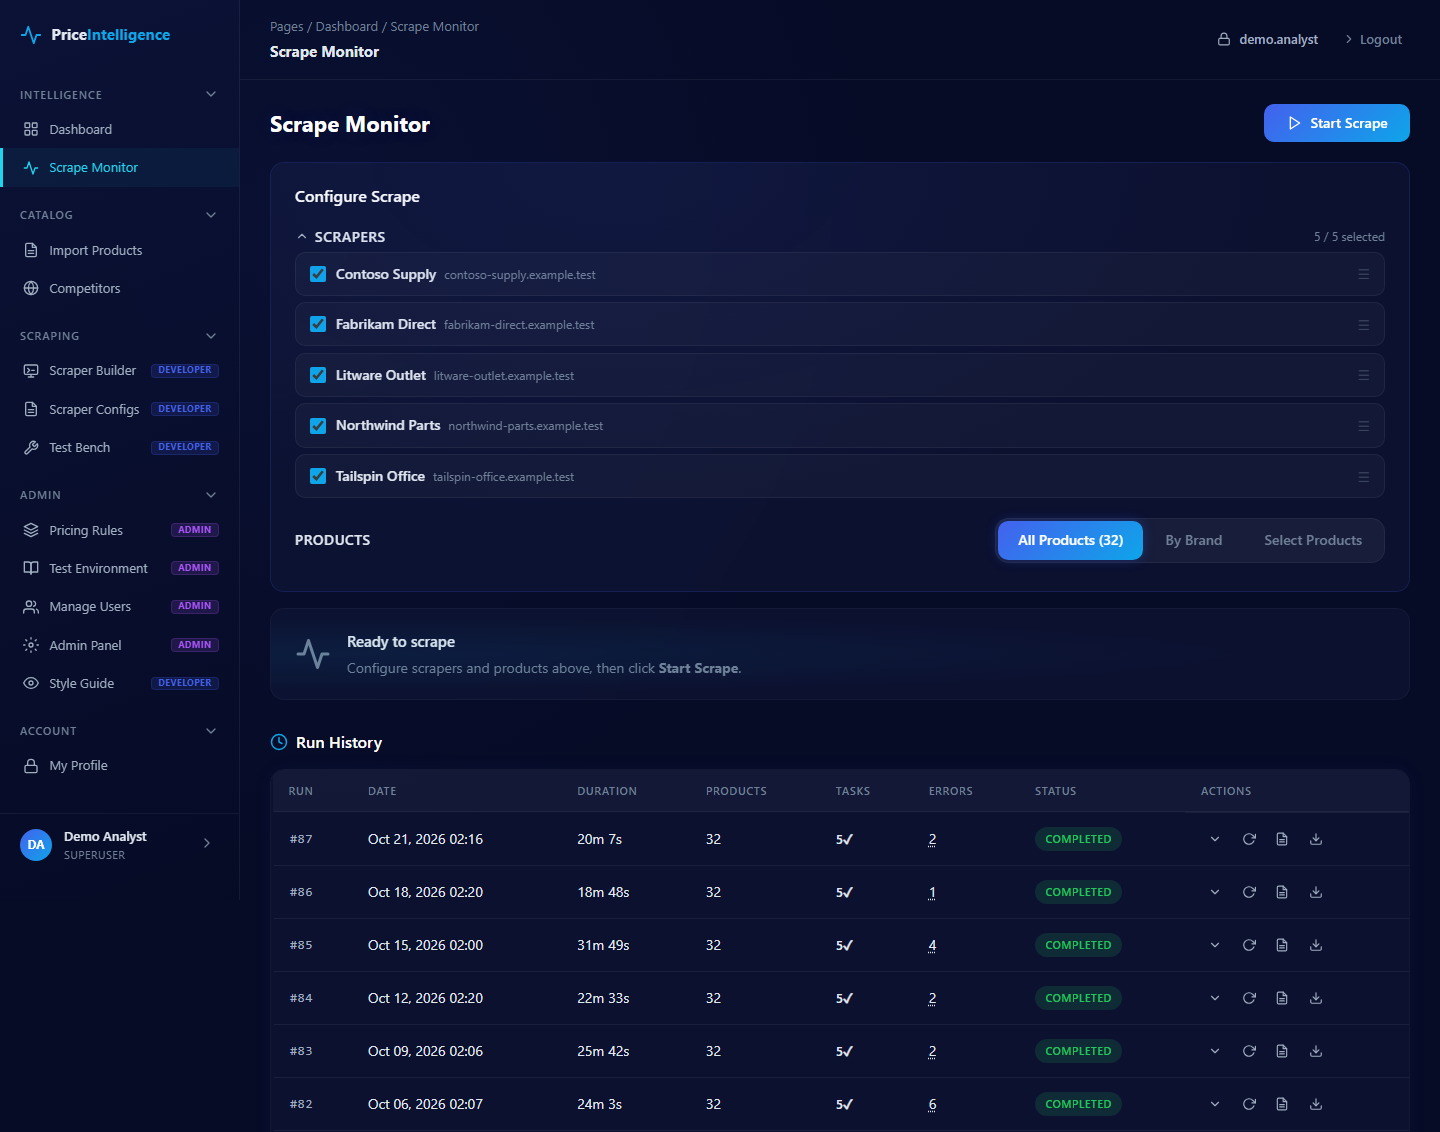This screenshot has height=1132, width=1440.
Task: Collapse the ADMIN sidebar group
Action: click(x=211, y=495)
